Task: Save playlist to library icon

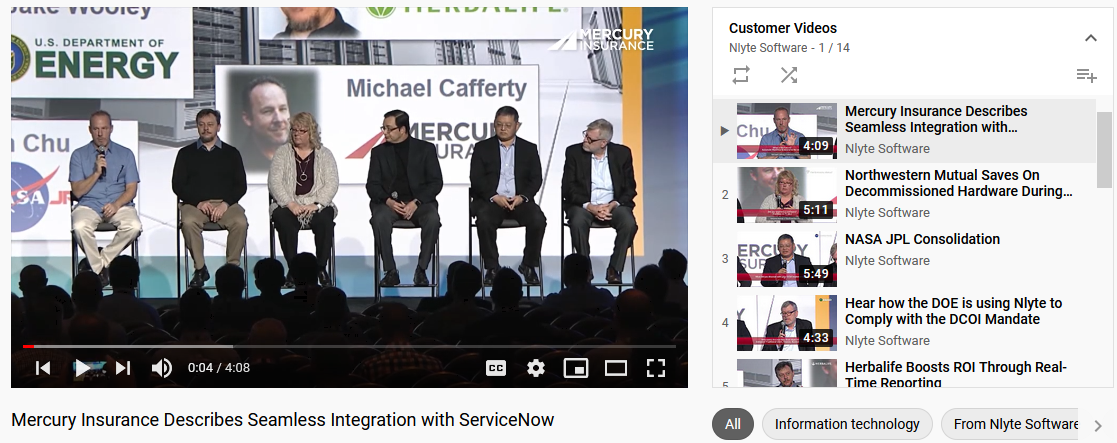Action: (x=1086, y=75)
